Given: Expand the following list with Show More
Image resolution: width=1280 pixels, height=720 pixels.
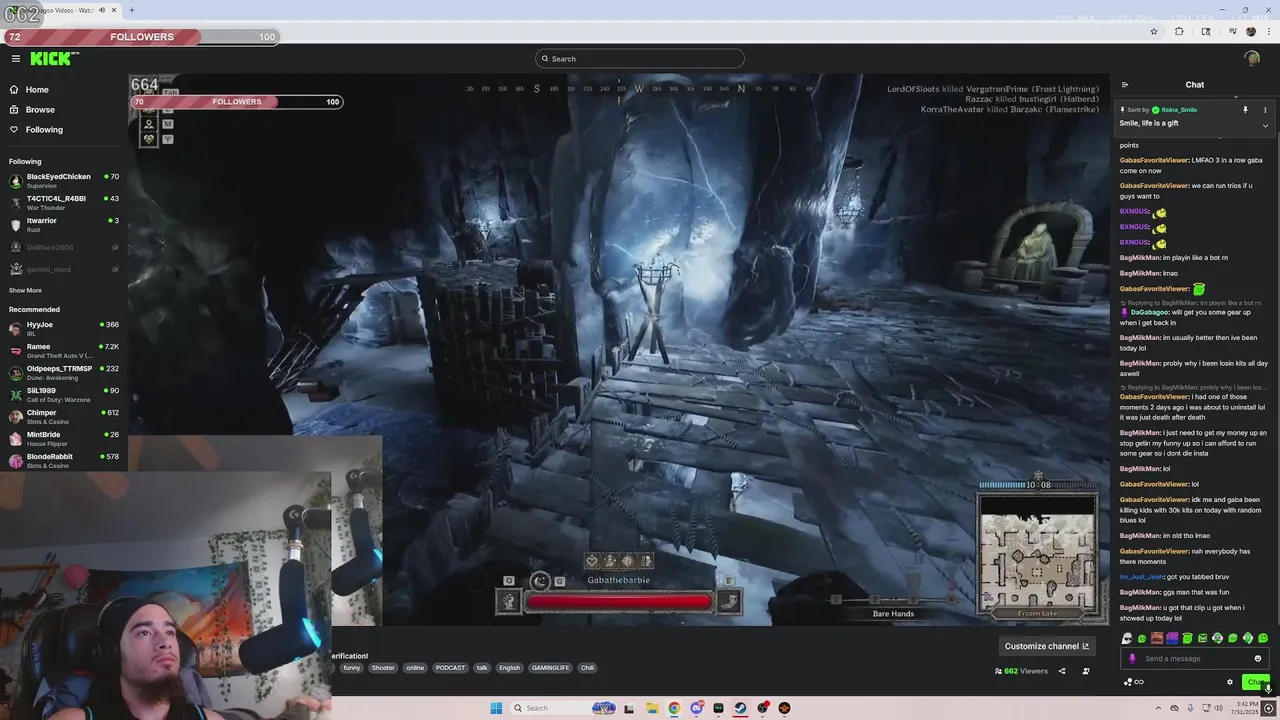Looking at the screenshot, I should click(x=26, y=291).
